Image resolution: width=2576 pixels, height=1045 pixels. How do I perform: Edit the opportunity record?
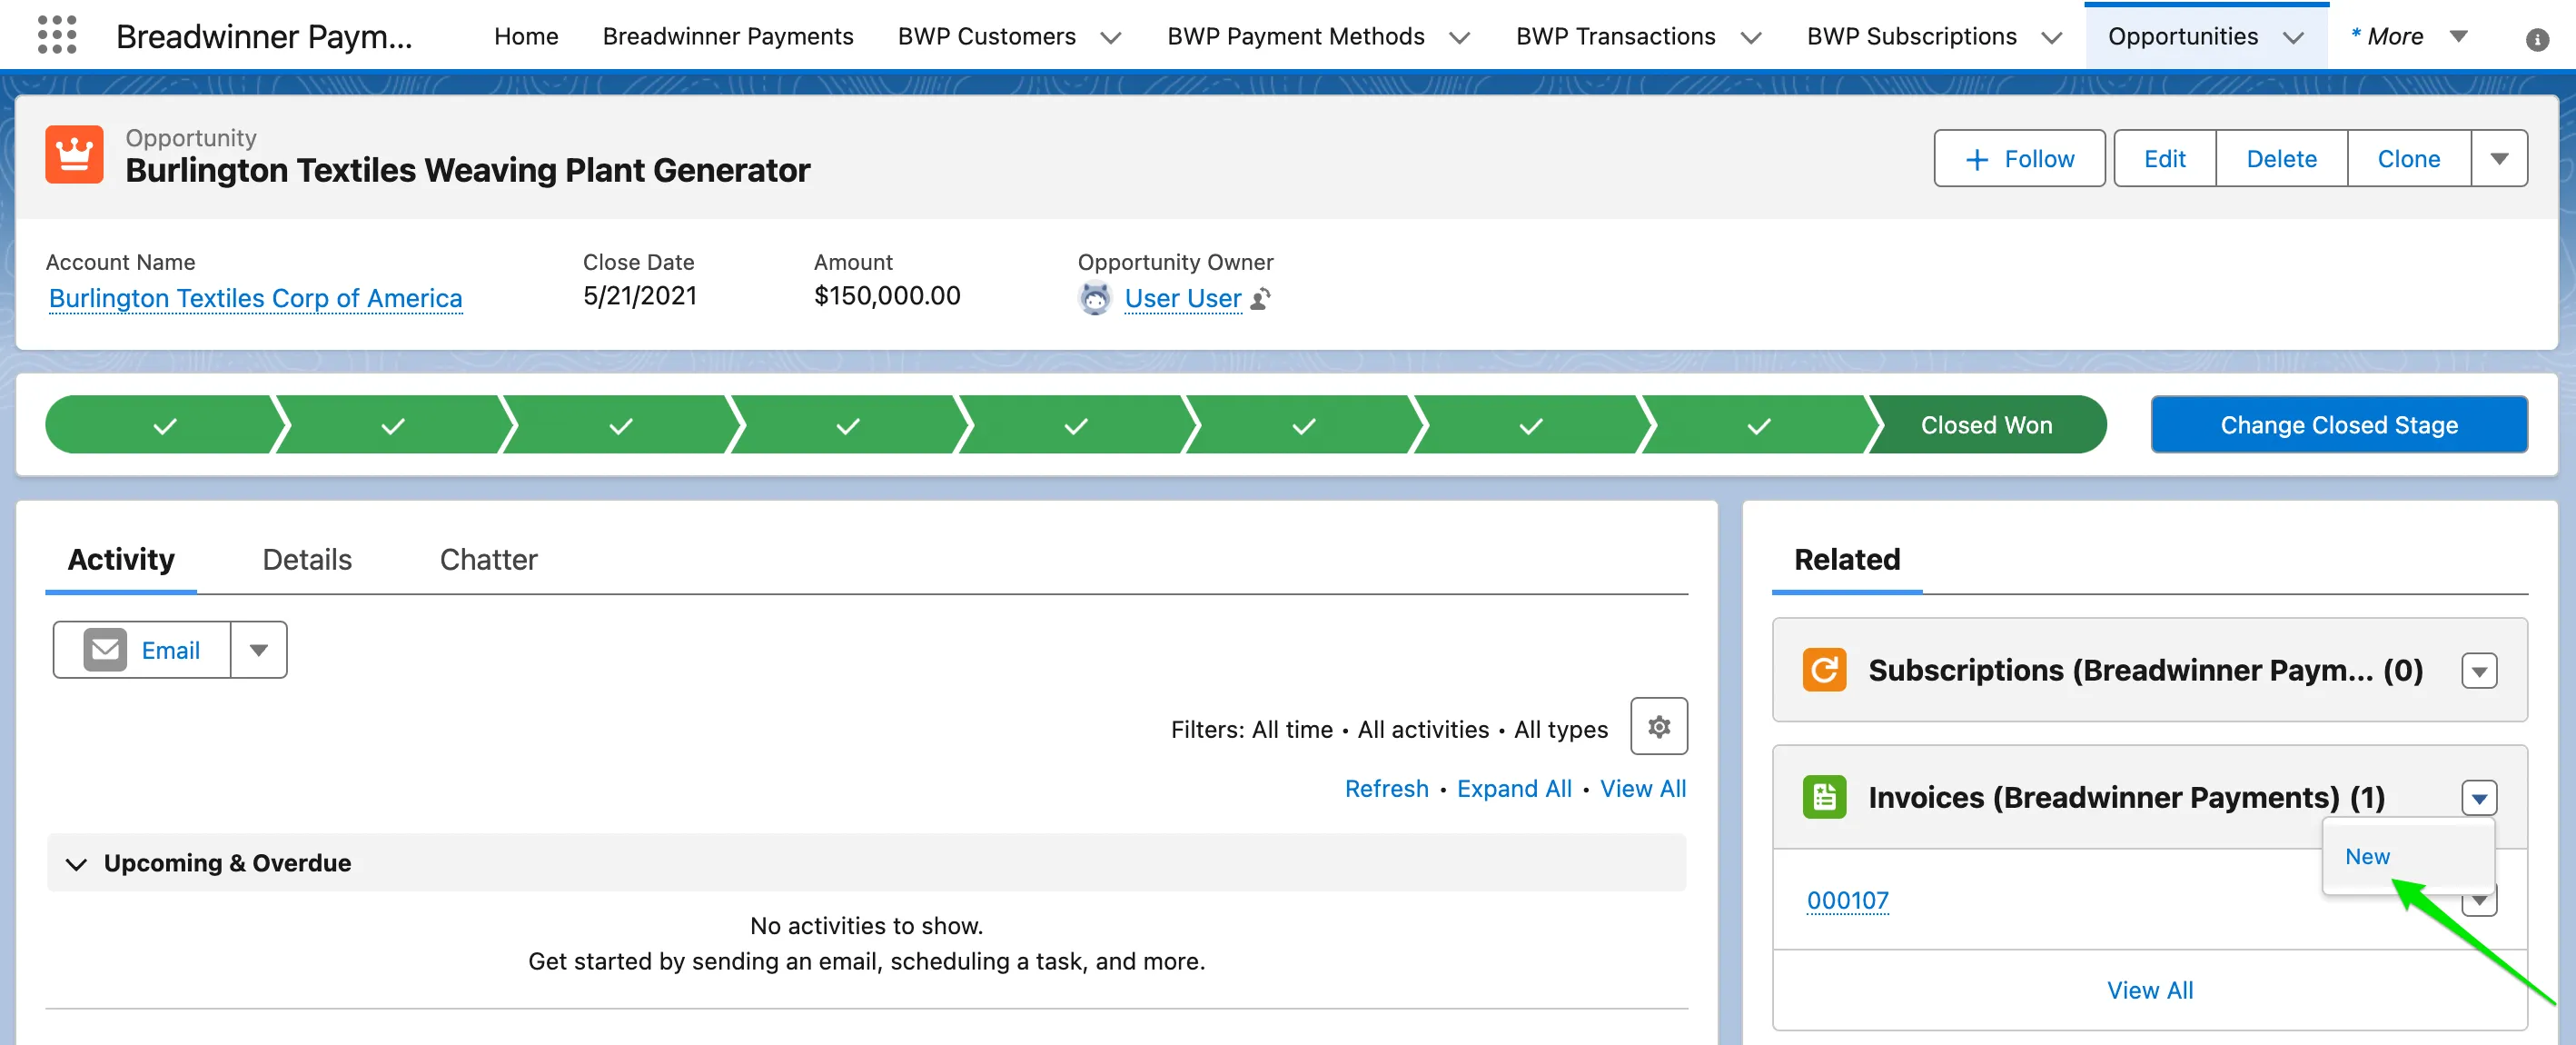point(2164,158)
